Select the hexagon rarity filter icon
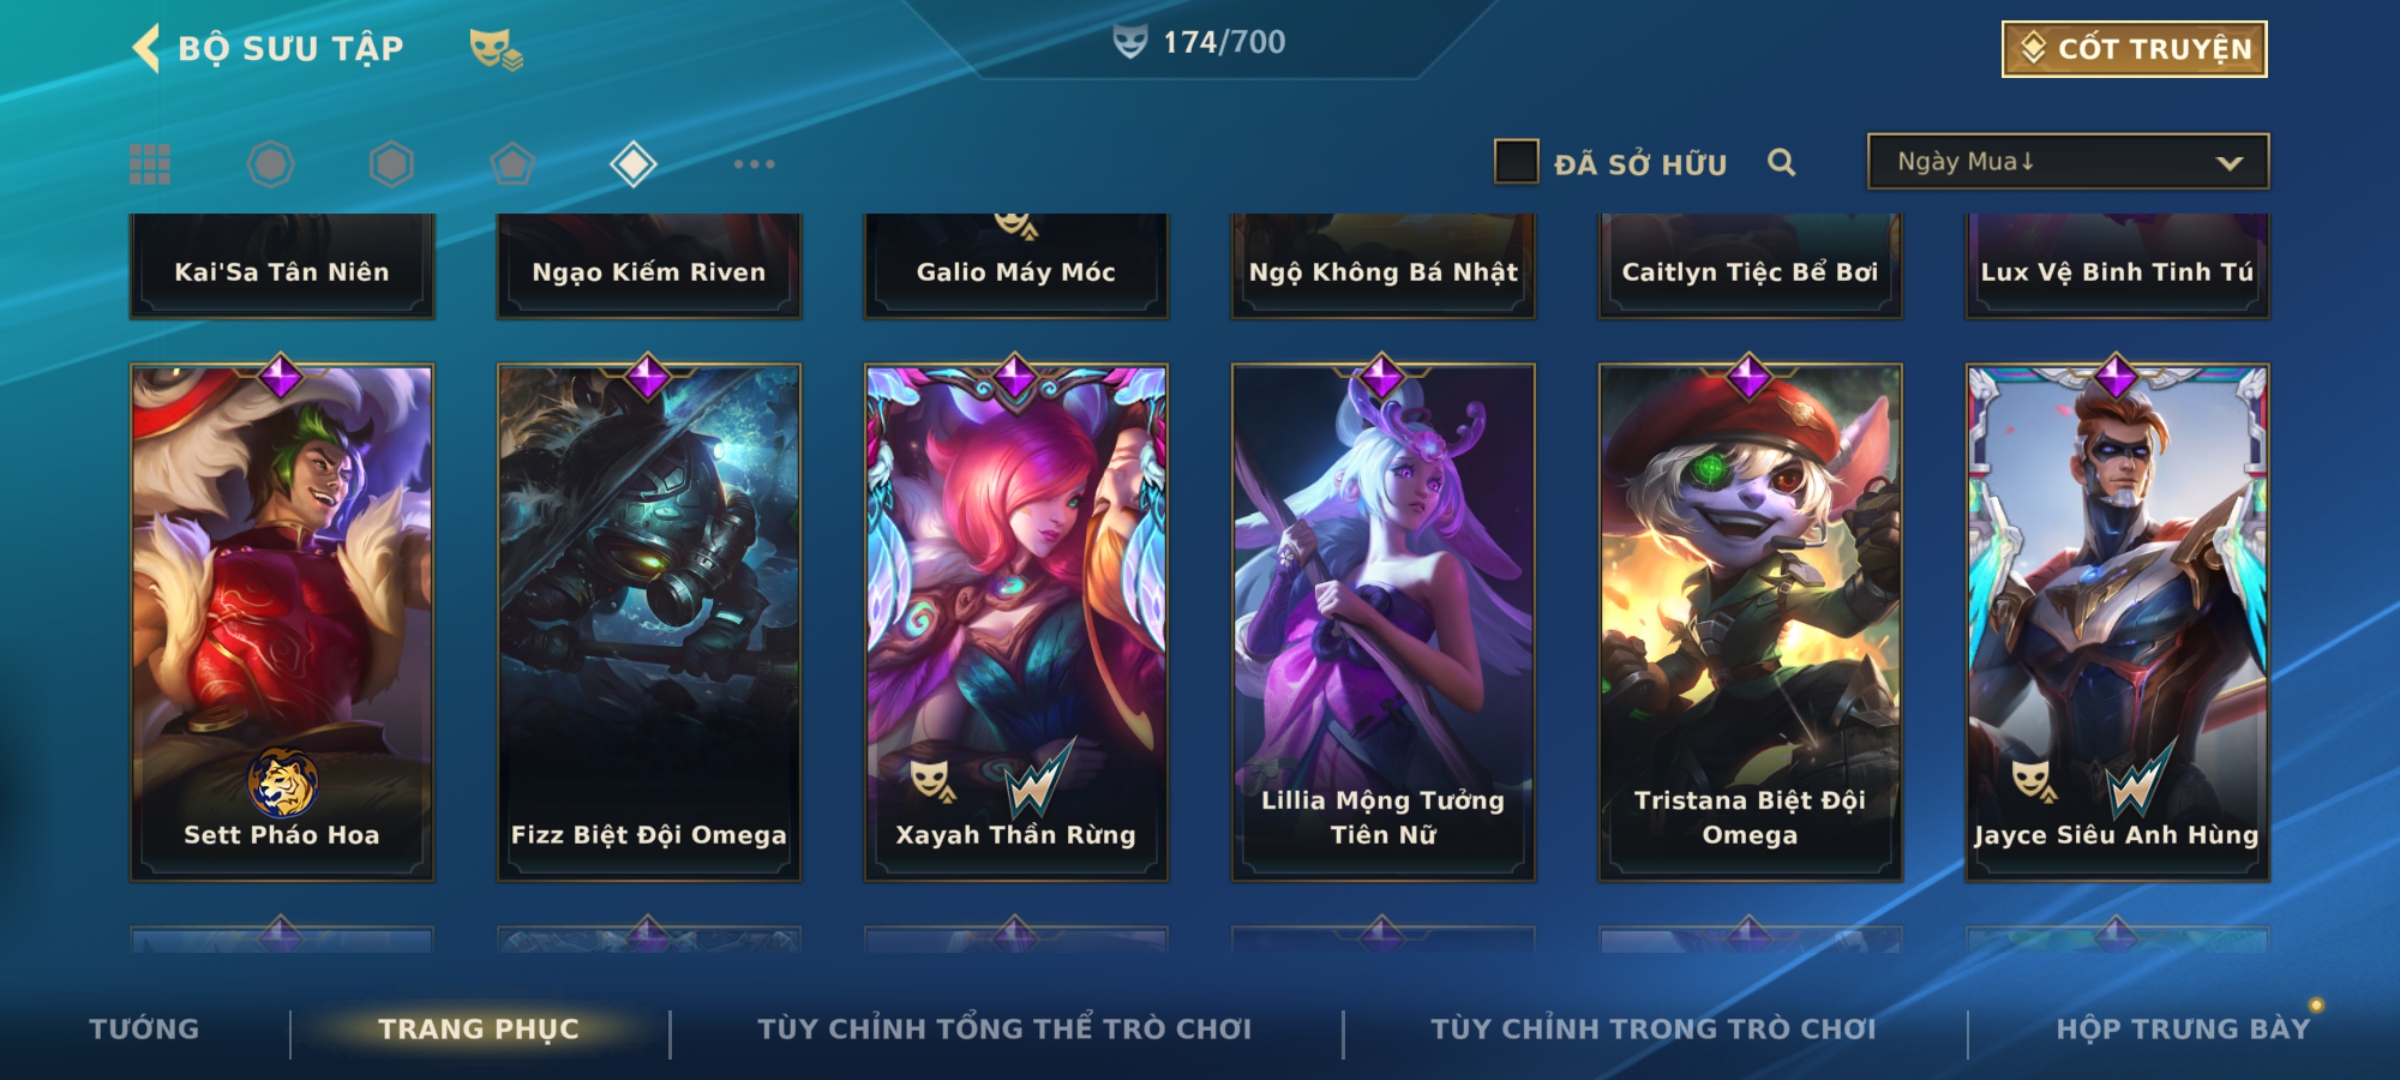 click(391, 164)
